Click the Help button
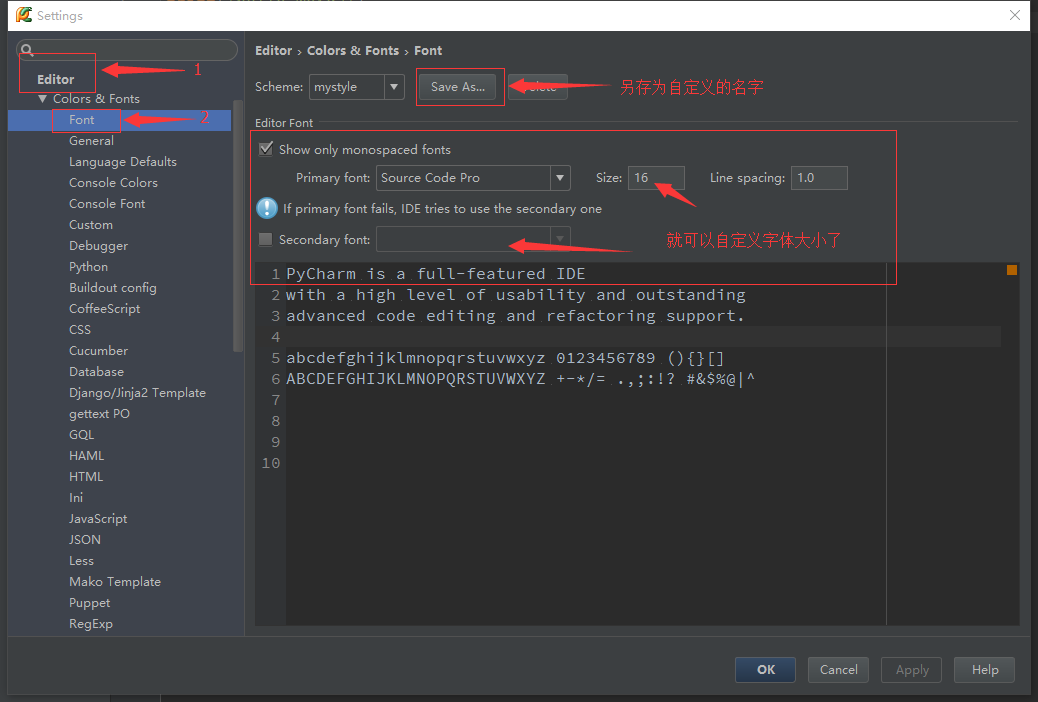This screenshot has width=1038, height=702. coord(984,670)
